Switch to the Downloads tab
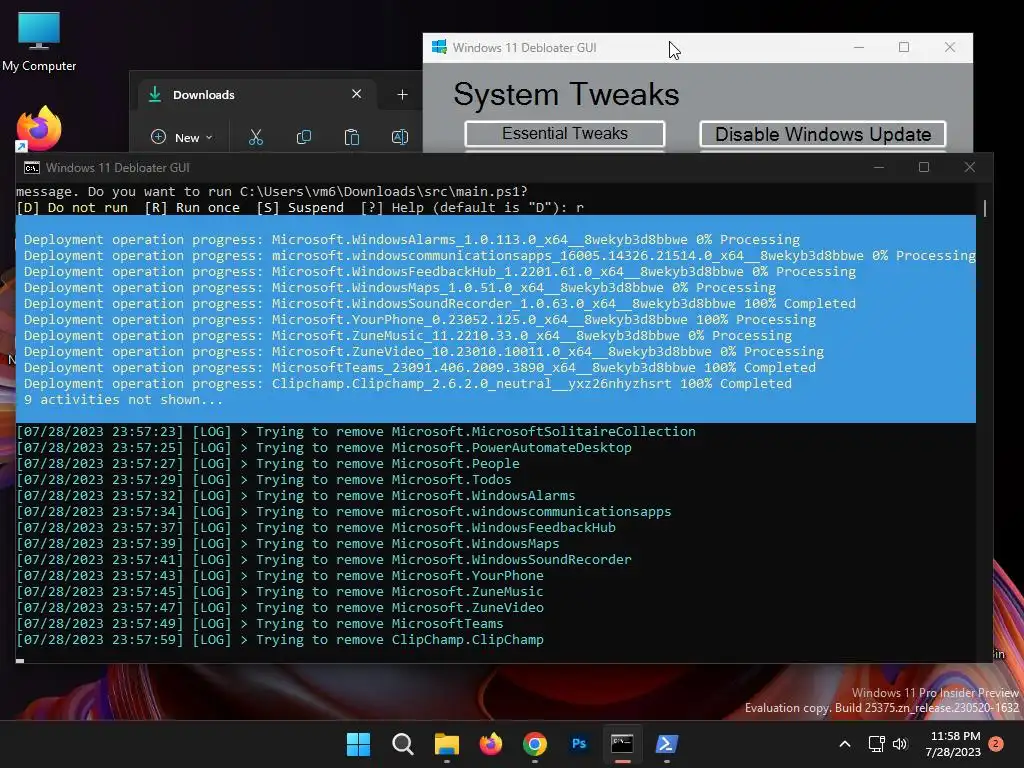The image size is (1024, 768). 255,95
